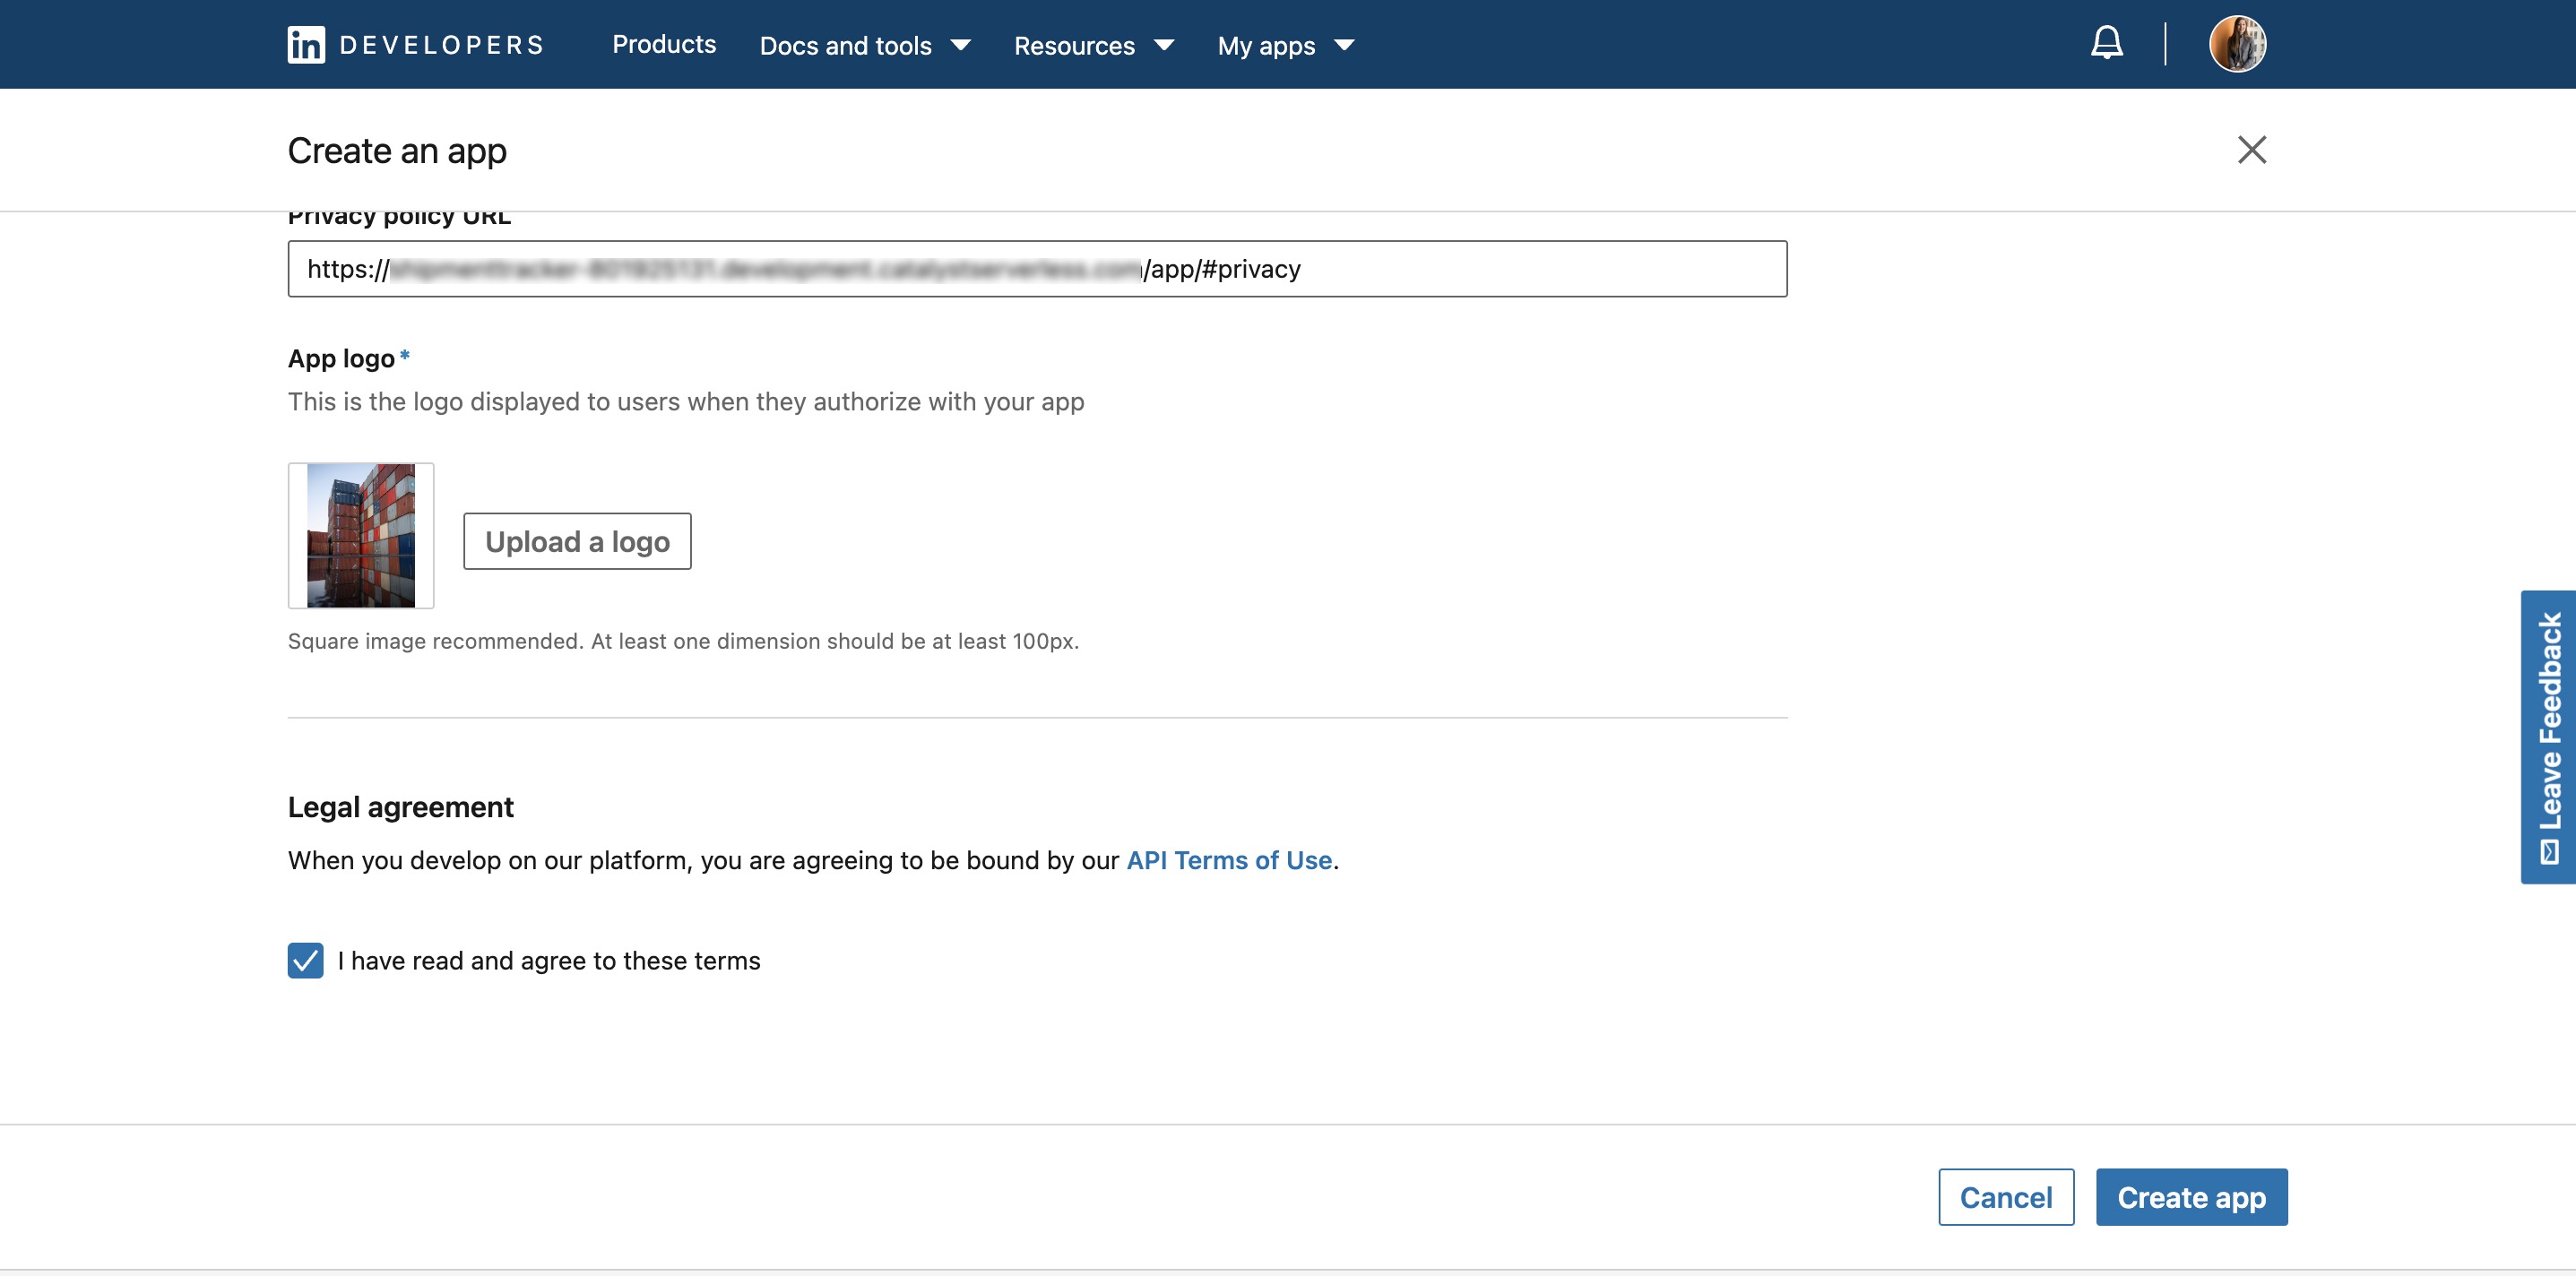The width and height of the screenshot is (2576, 1276).
Task: Click the Cancel button
Action: 2005,1196
